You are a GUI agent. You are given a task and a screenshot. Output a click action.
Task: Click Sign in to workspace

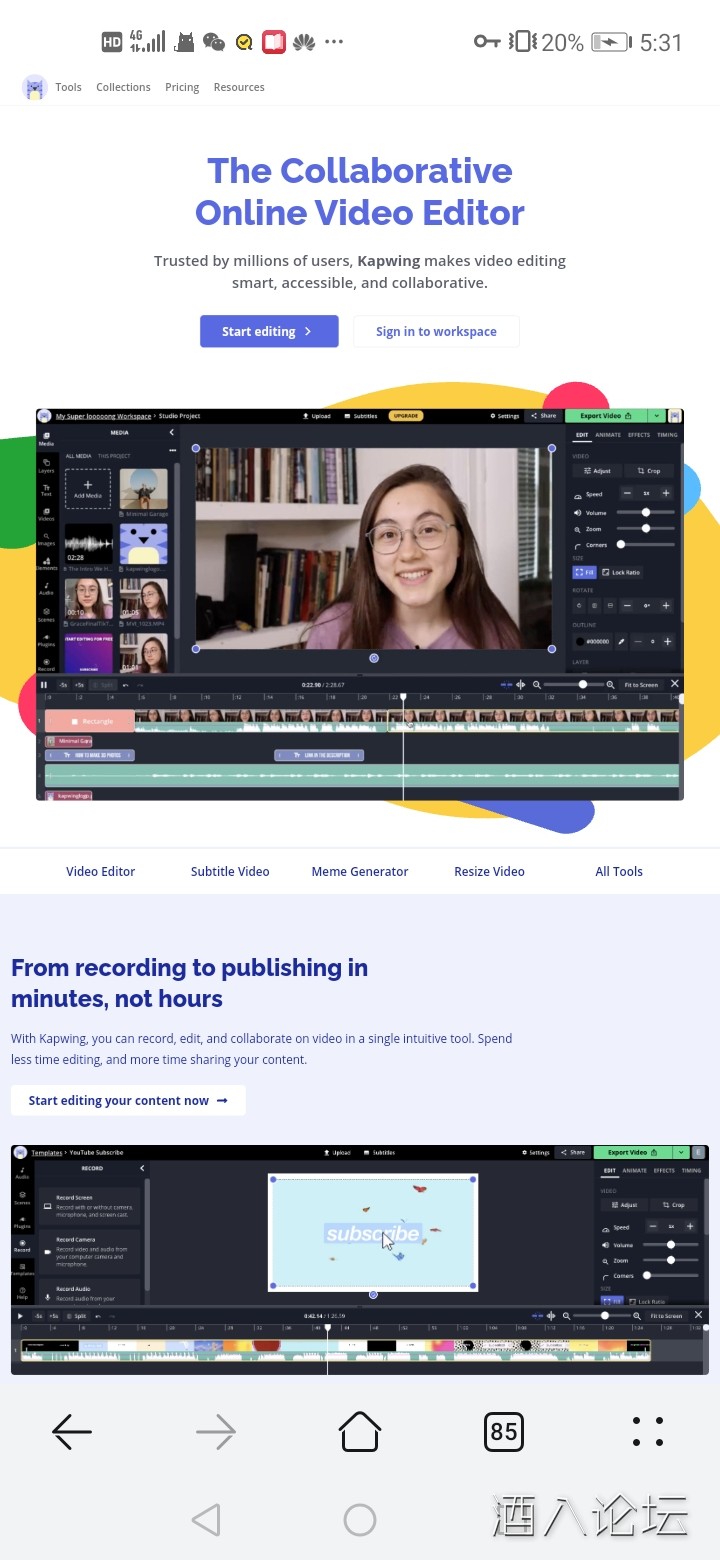coord(436,332)
